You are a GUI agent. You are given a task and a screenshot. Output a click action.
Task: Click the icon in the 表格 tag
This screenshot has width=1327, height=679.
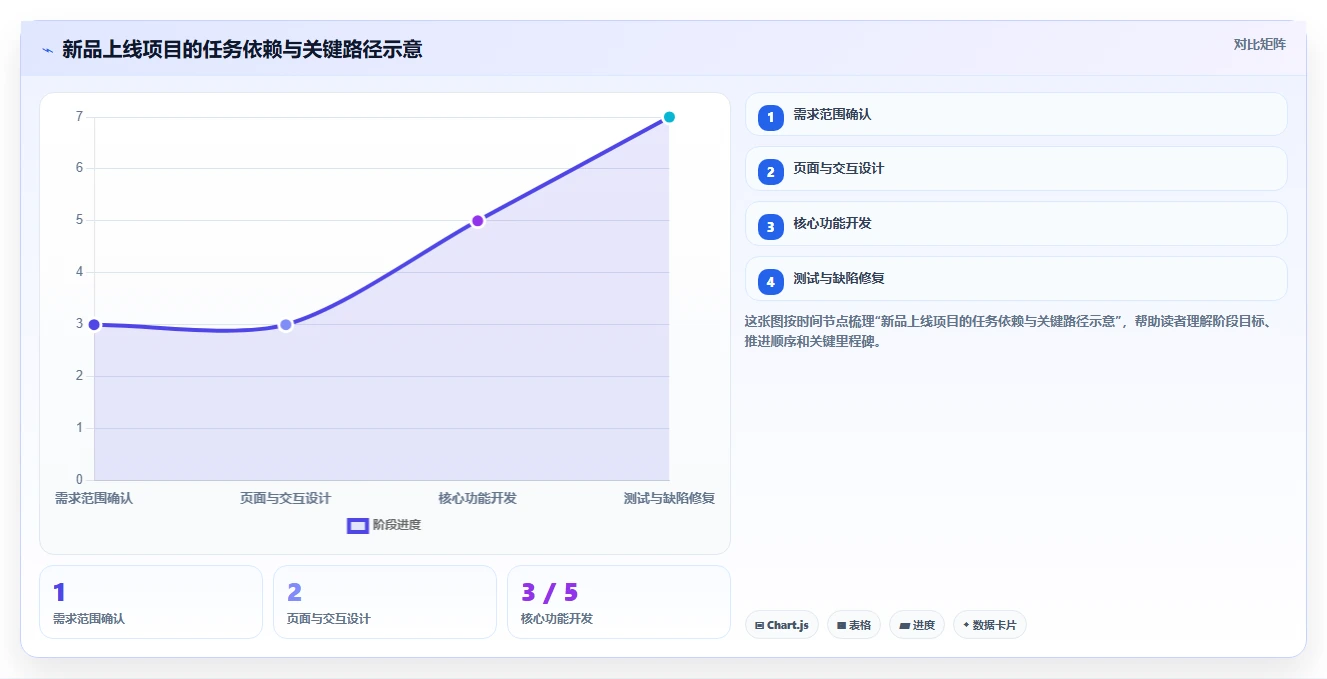(x=842, y=626)
